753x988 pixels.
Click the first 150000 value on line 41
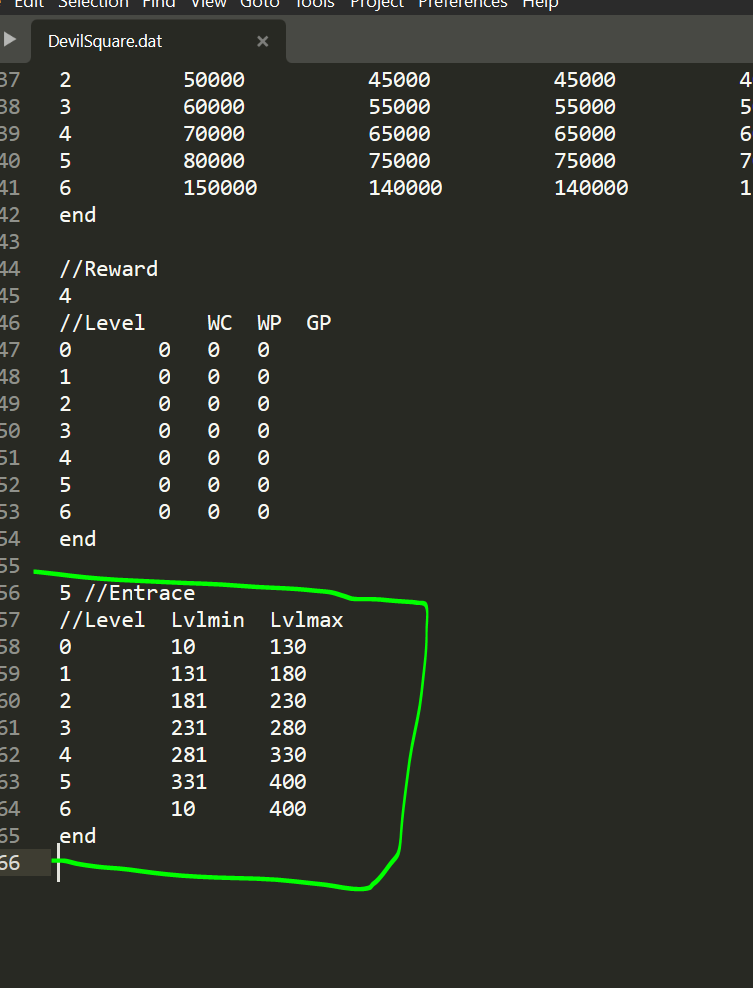(x=220, y=188)
